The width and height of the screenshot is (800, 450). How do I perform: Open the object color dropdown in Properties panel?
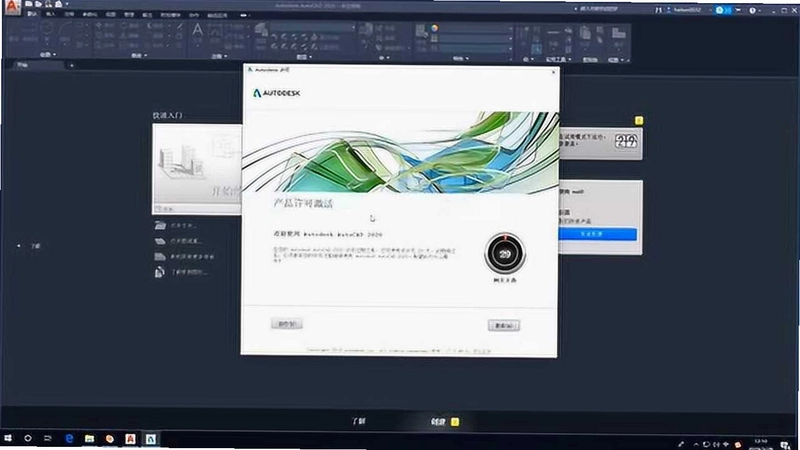(x=475, y=29)
